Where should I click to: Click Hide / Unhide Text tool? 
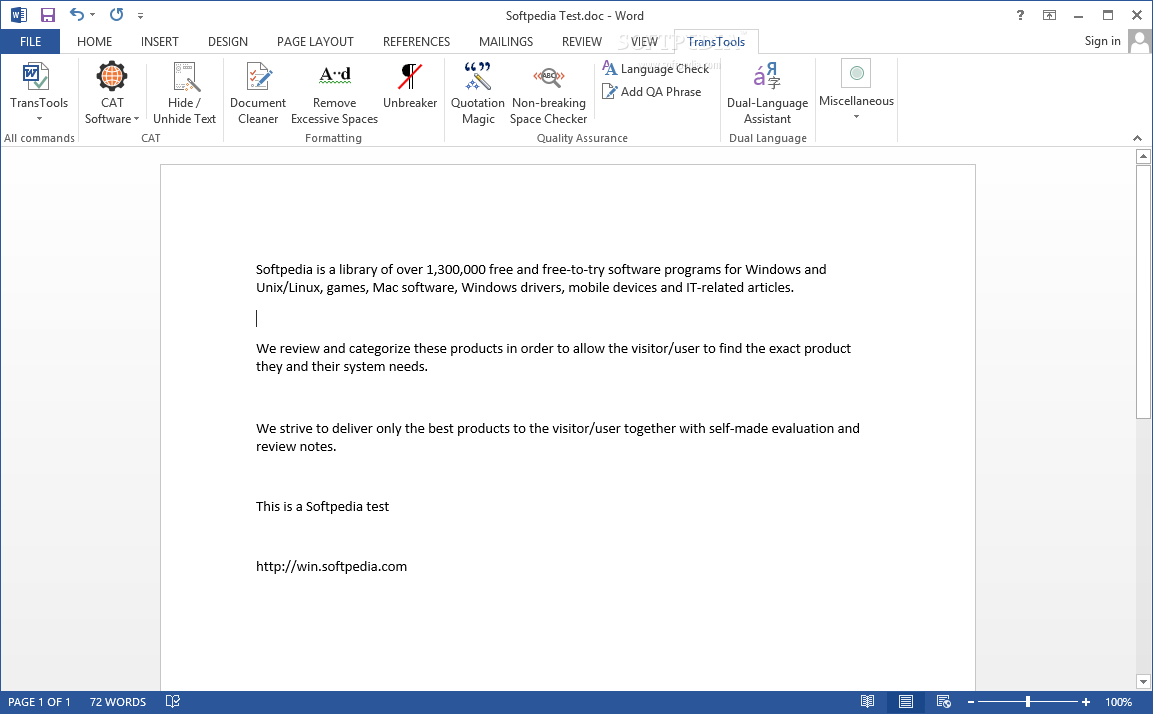(x=185, y=93)
